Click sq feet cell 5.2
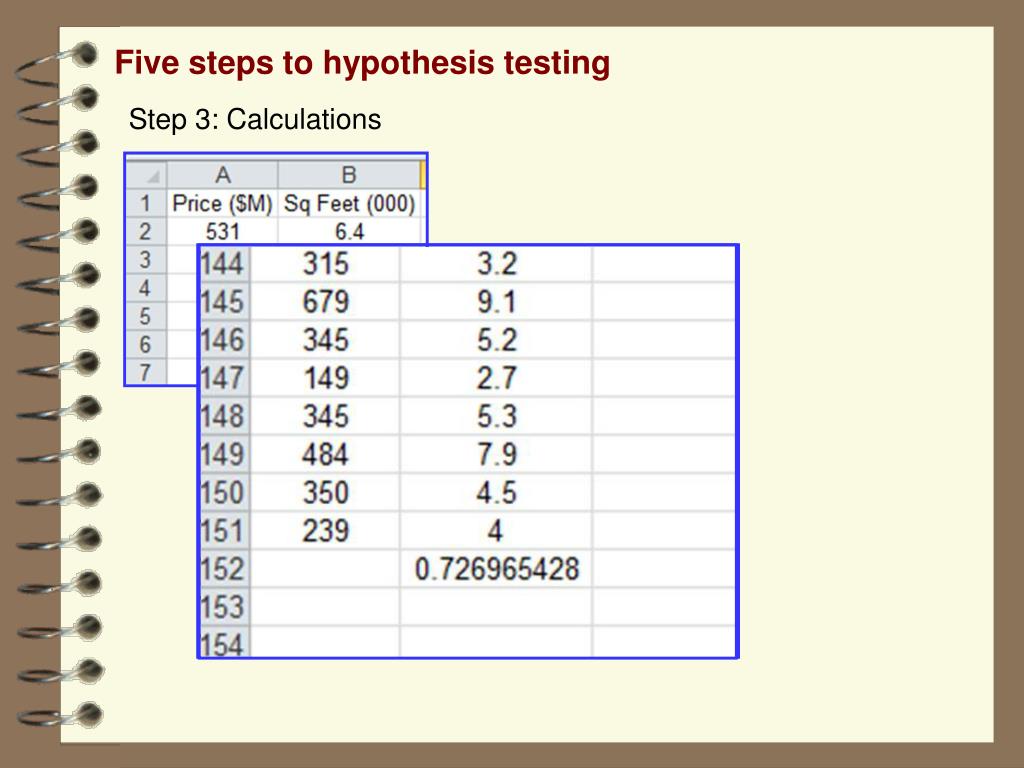The image size is (1024, 768). [x=496, y=340]
